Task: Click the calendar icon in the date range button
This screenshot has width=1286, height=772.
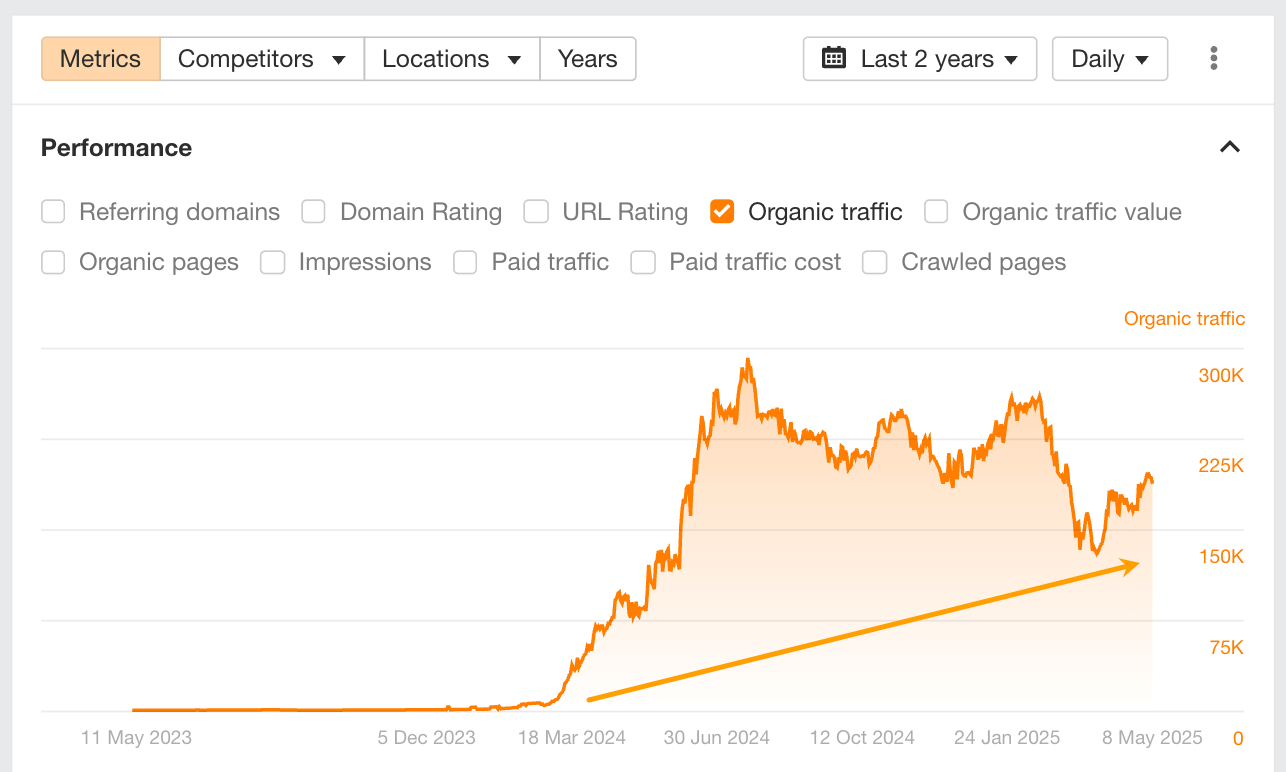Action: tap(833, 59)
